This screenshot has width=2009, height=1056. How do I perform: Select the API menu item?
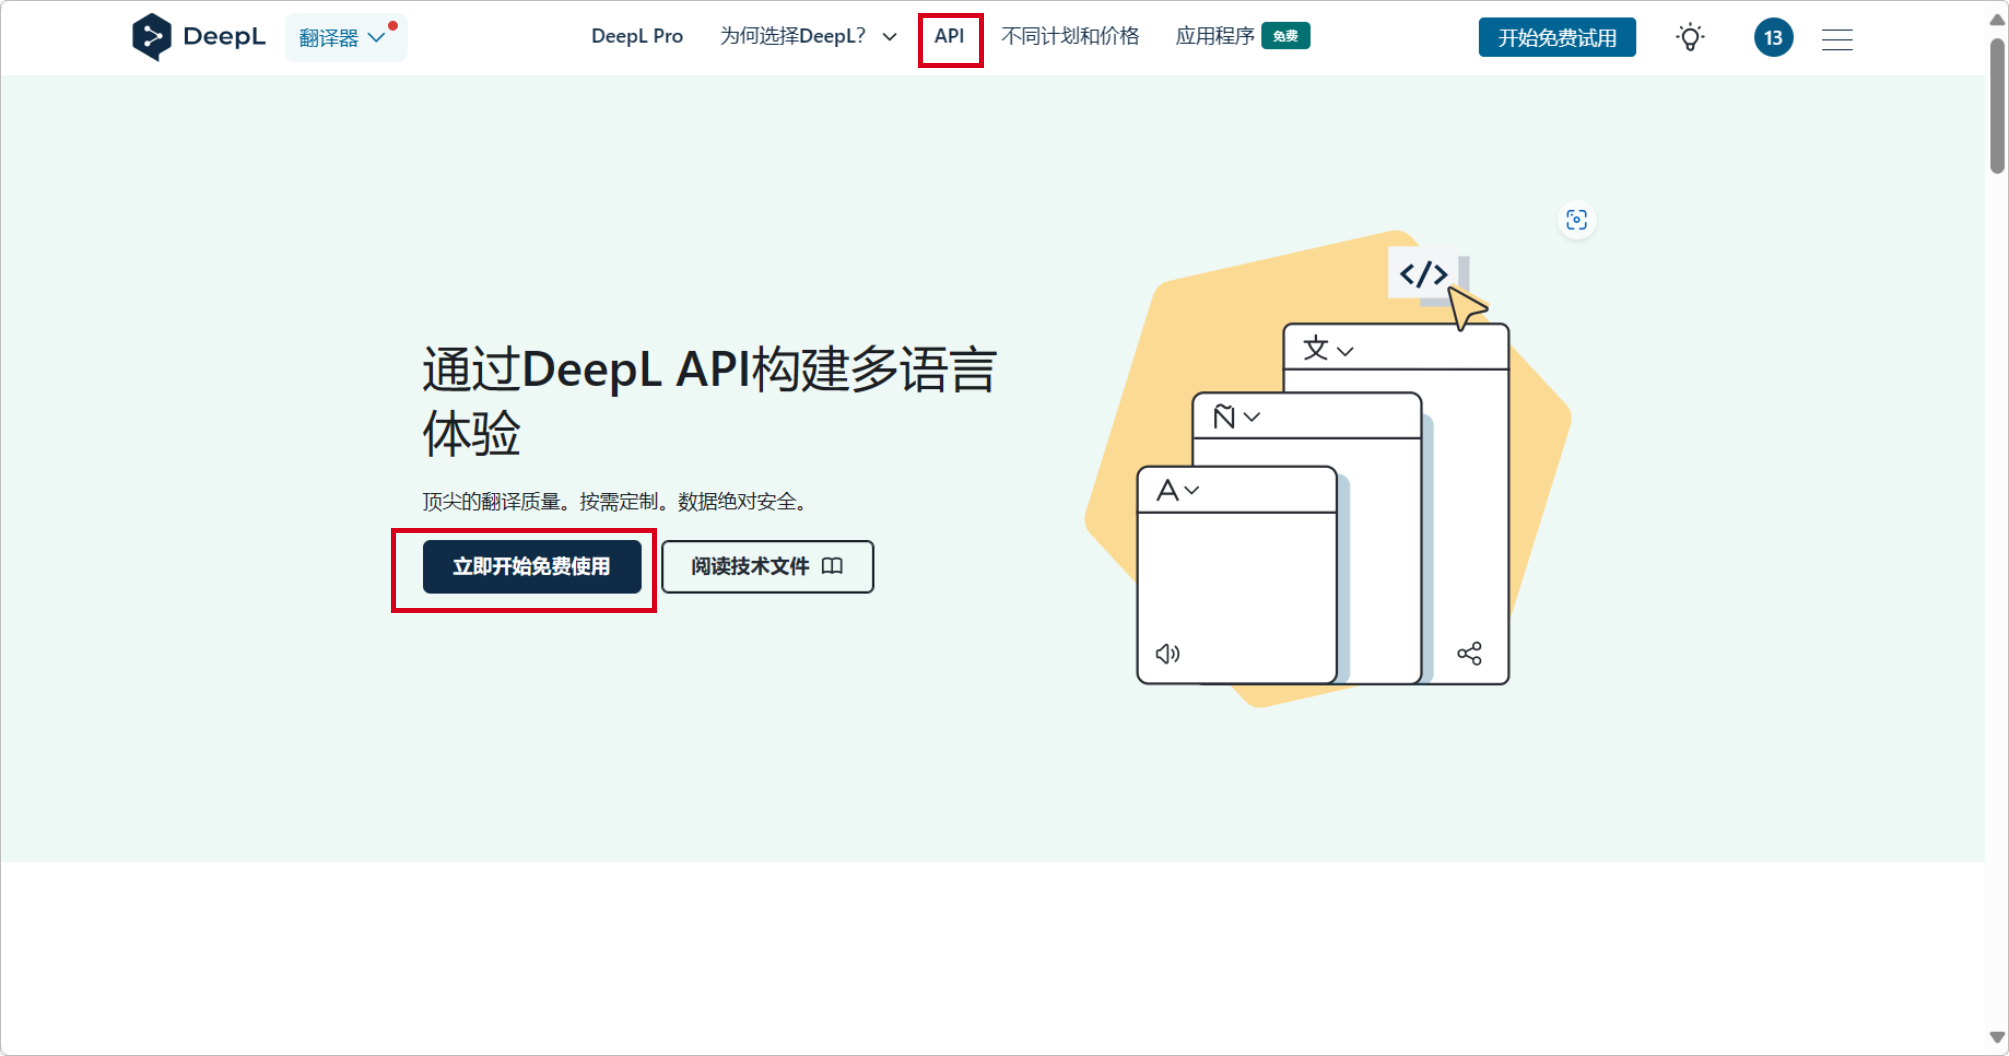point(950,36)
